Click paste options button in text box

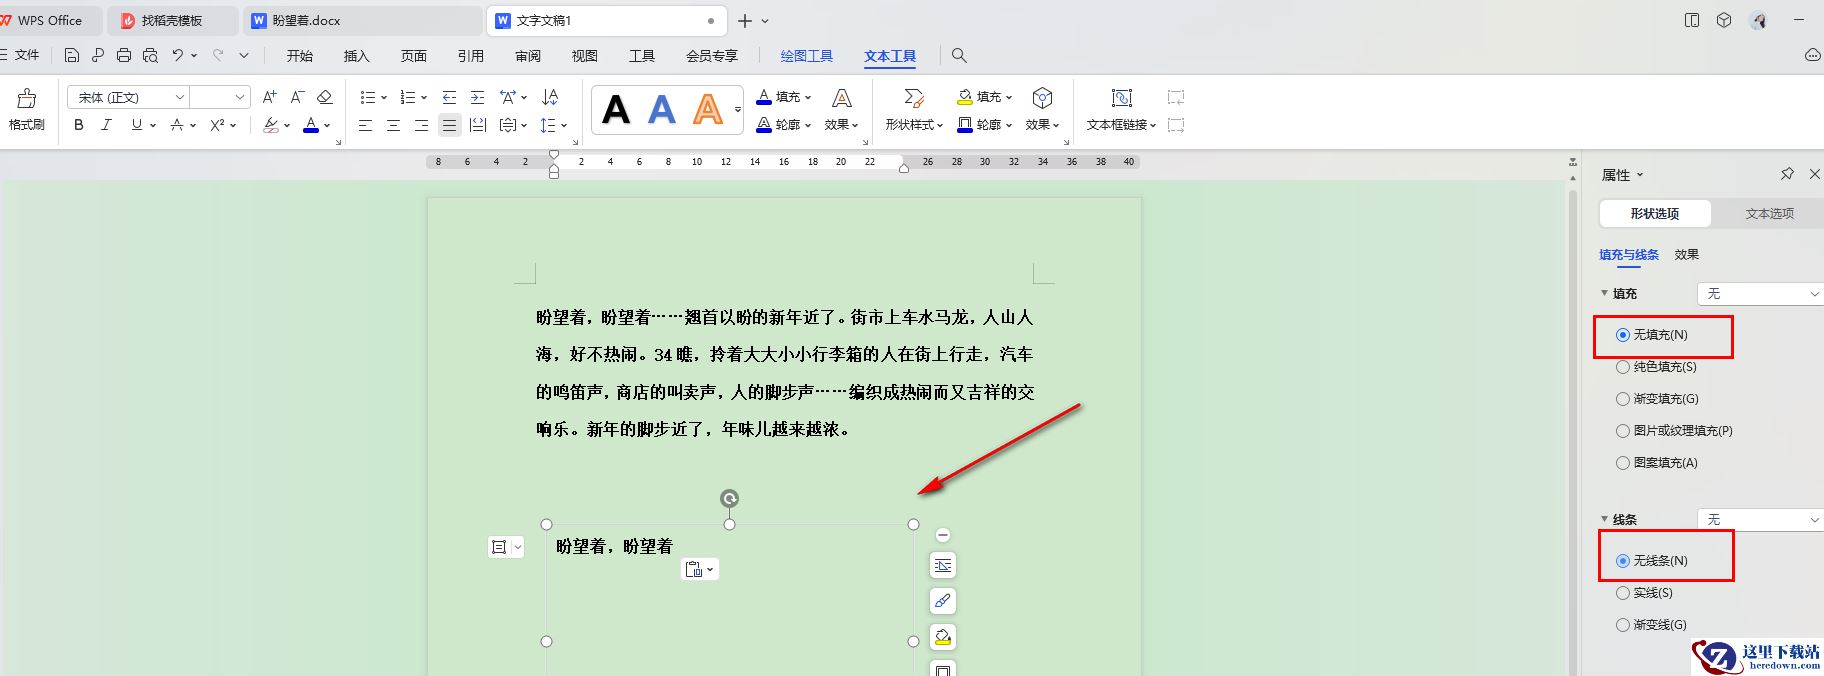700,569
